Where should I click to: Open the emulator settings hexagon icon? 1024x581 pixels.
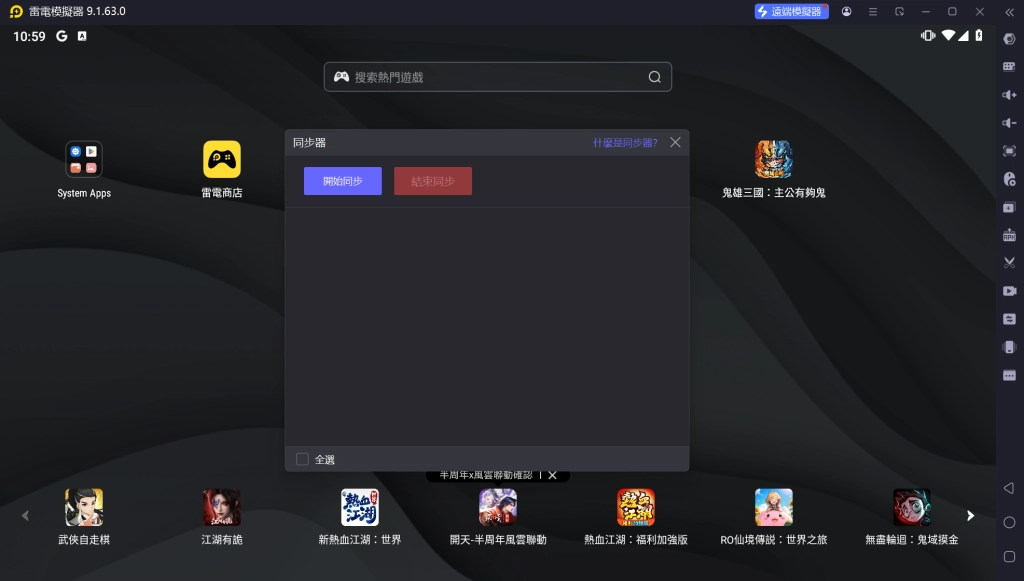tap(1009, 39)
